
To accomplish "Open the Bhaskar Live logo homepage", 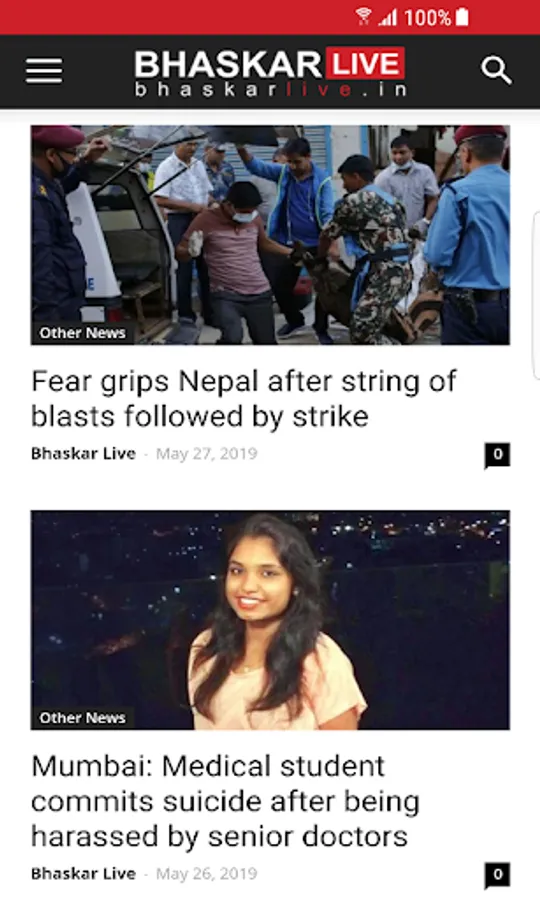I will pyautogui.click(x=270, y=72).
